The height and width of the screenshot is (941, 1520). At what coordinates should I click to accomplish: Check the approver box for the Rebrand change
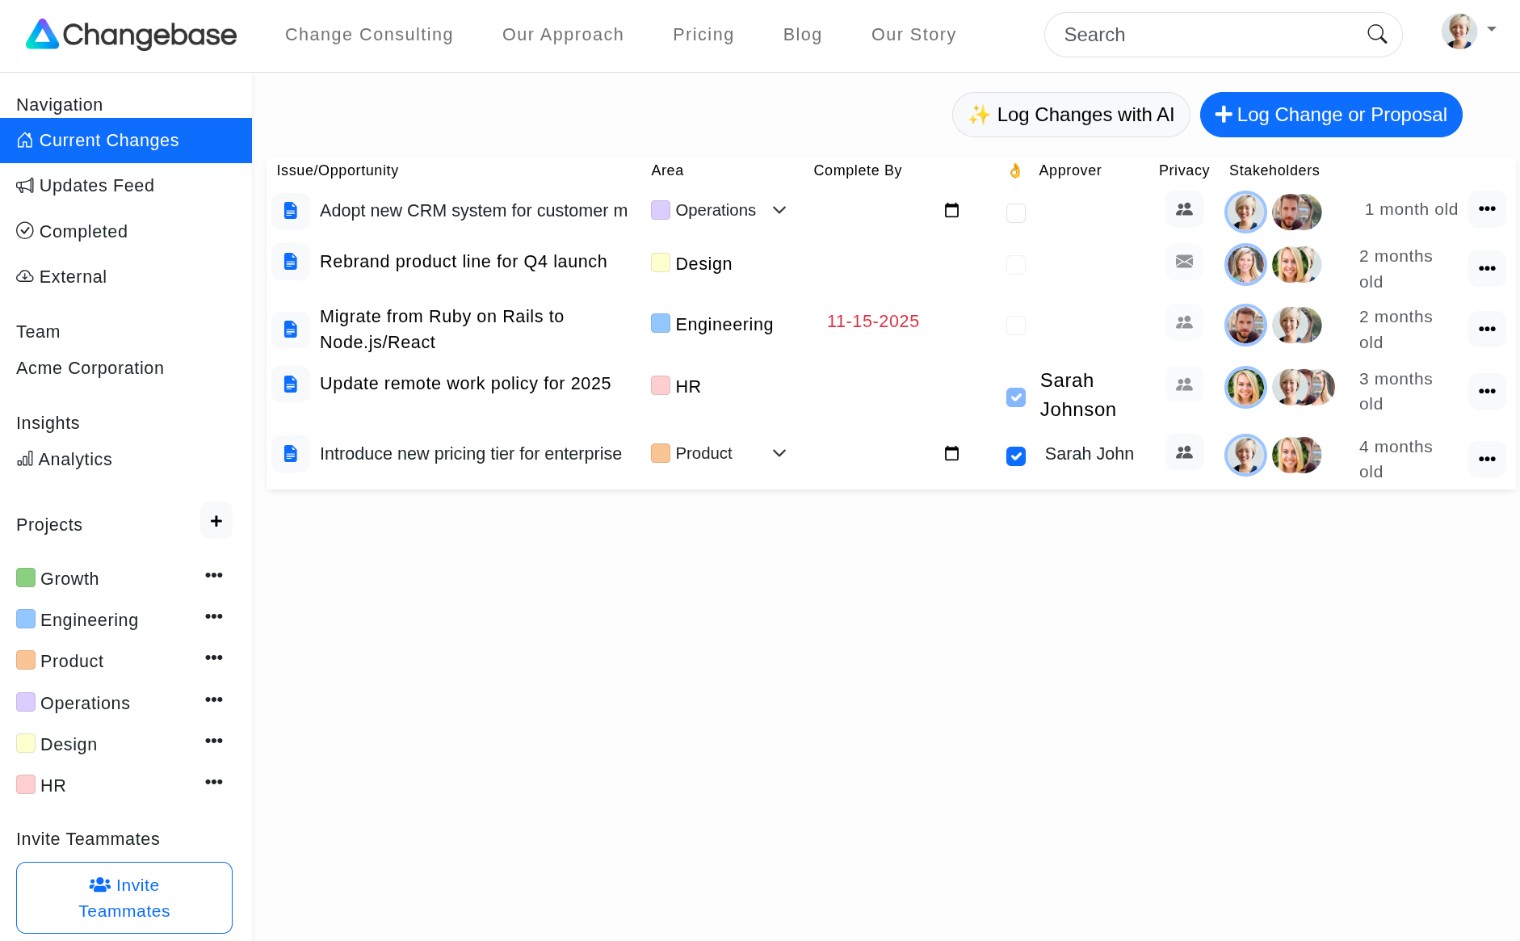click(1016, 265)
